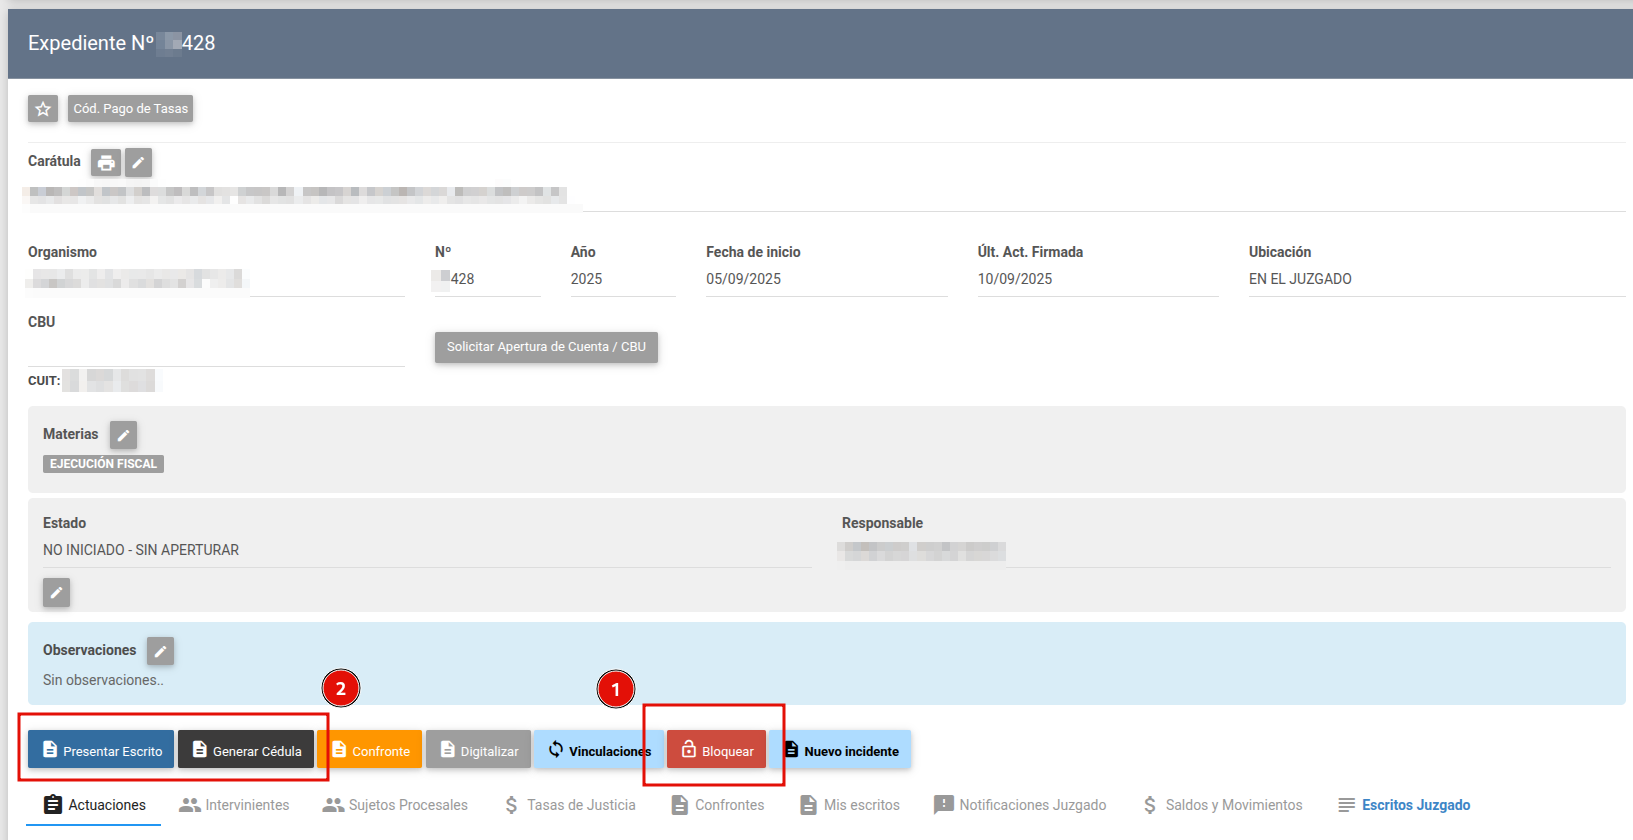Edit Observaciones using pencil icon
The width and height of the screenshot is (1633, 840).
coord(160,651)
